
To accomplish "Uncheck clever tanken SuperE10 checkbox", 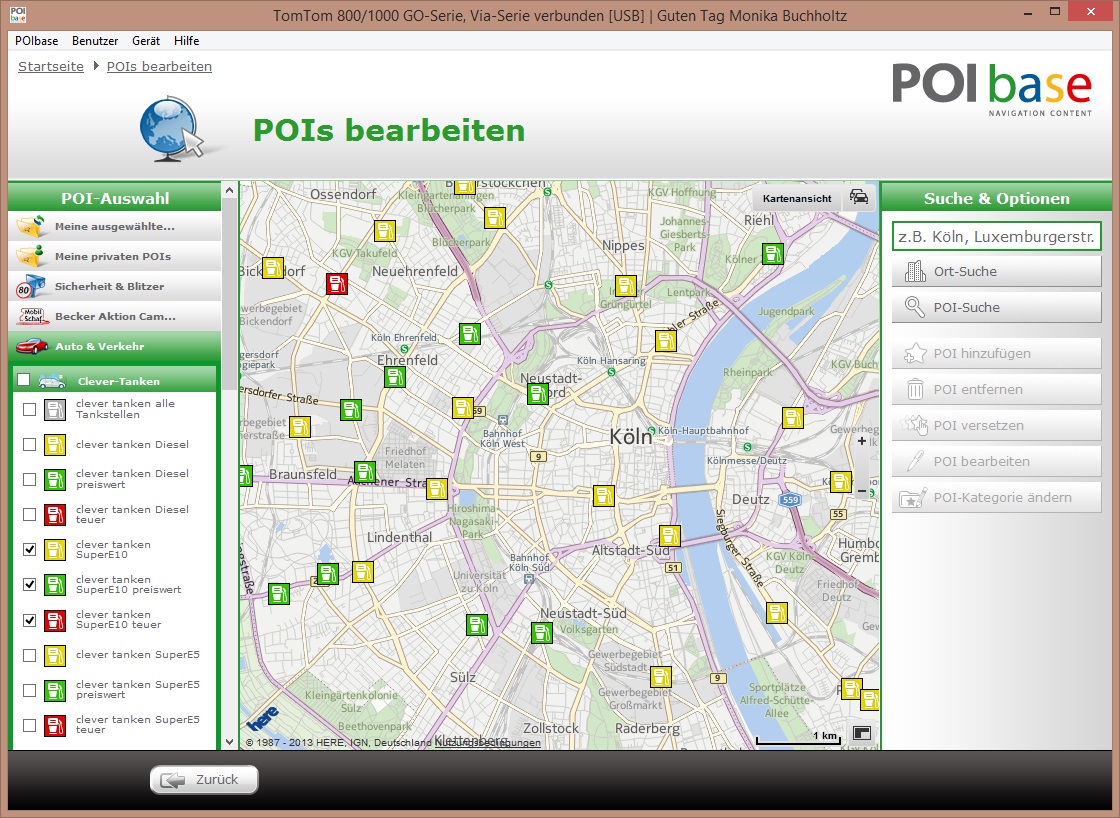I will pos(30,549).
